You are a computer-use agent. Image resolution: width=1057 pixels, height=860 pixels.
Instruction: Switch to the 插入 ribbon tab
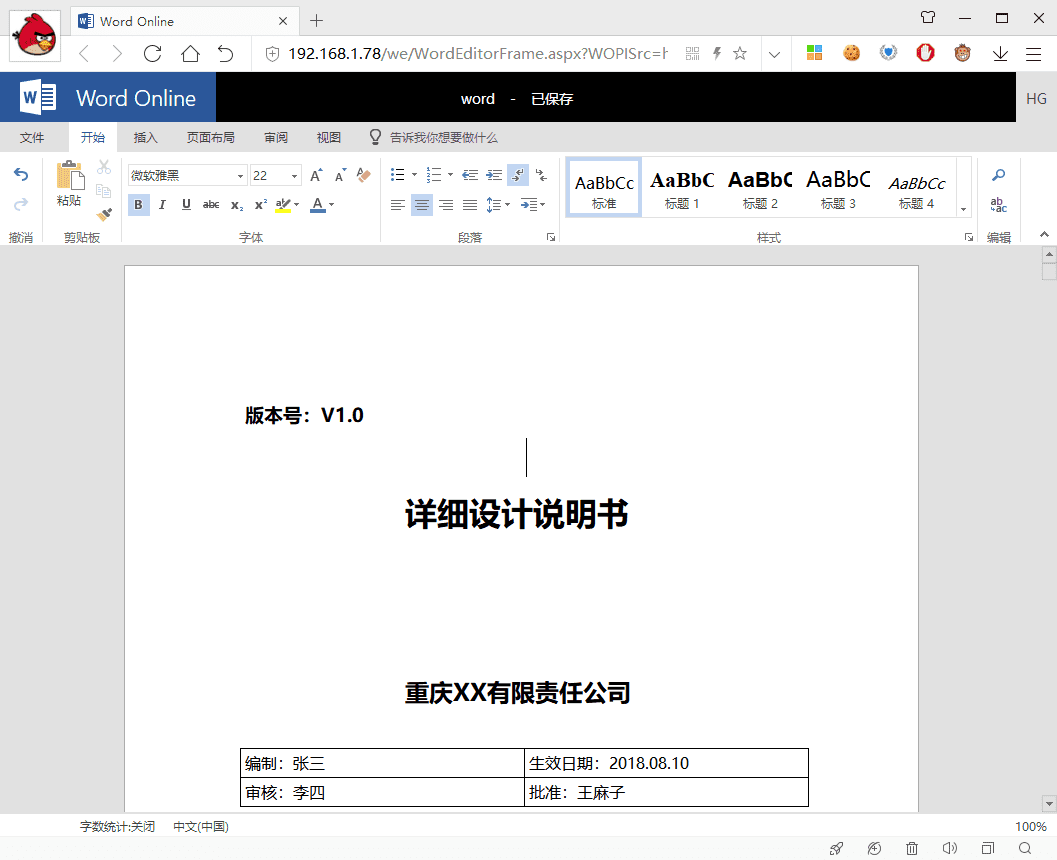pos(146,138)
